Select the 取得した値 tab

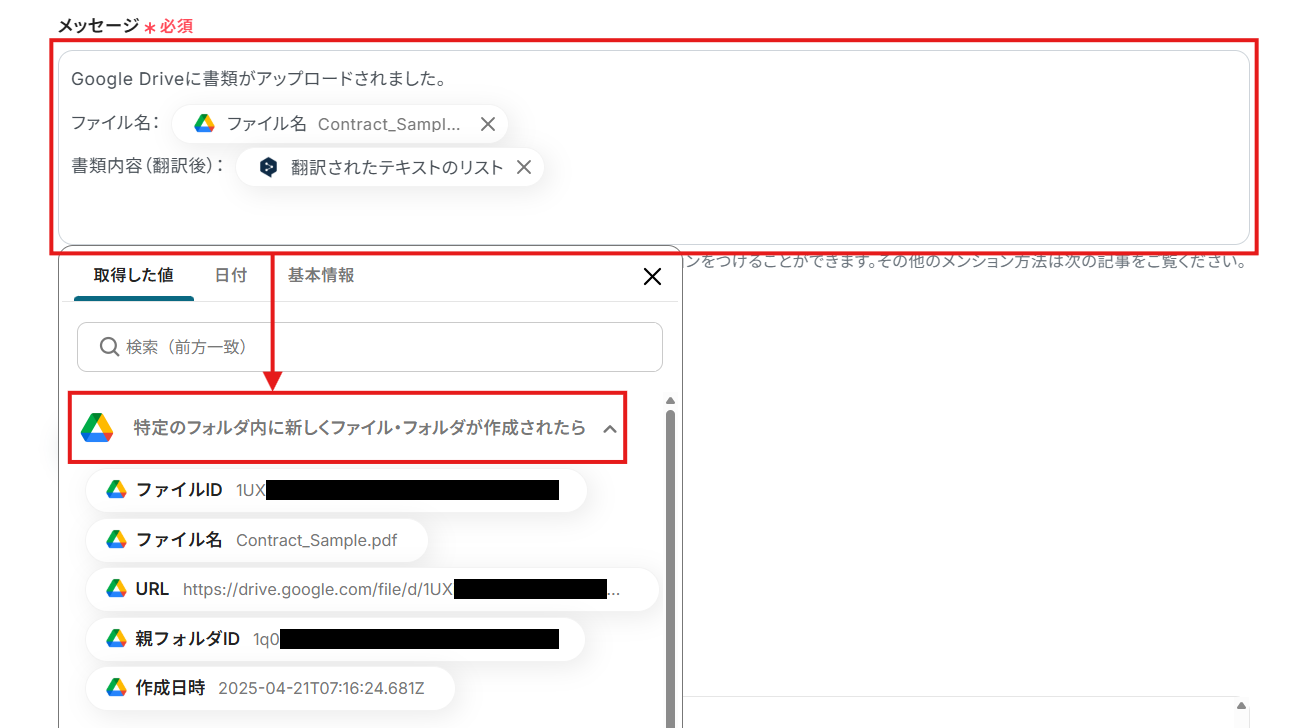[132, 275]
